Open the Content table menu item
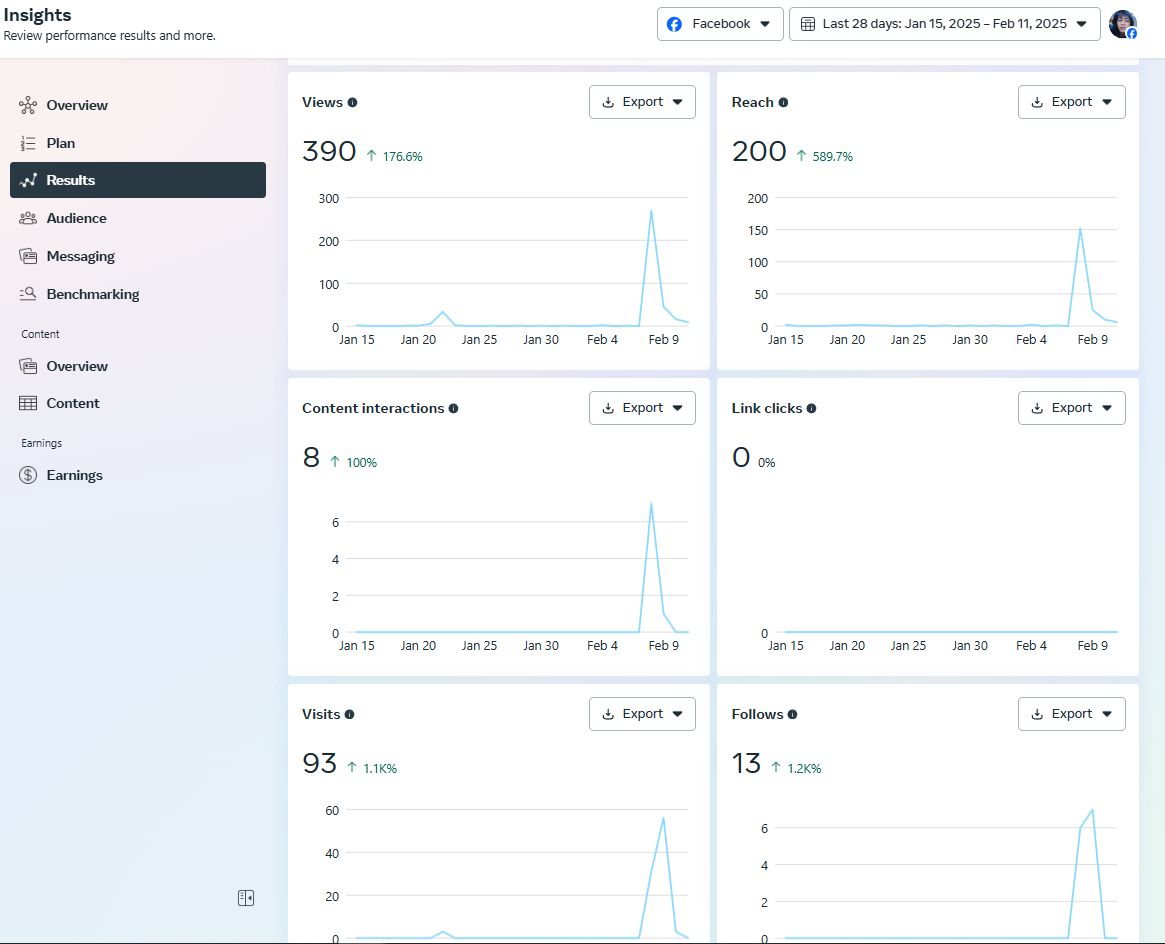Viewport: 1165px width, 944px height. tap(73, 403)
